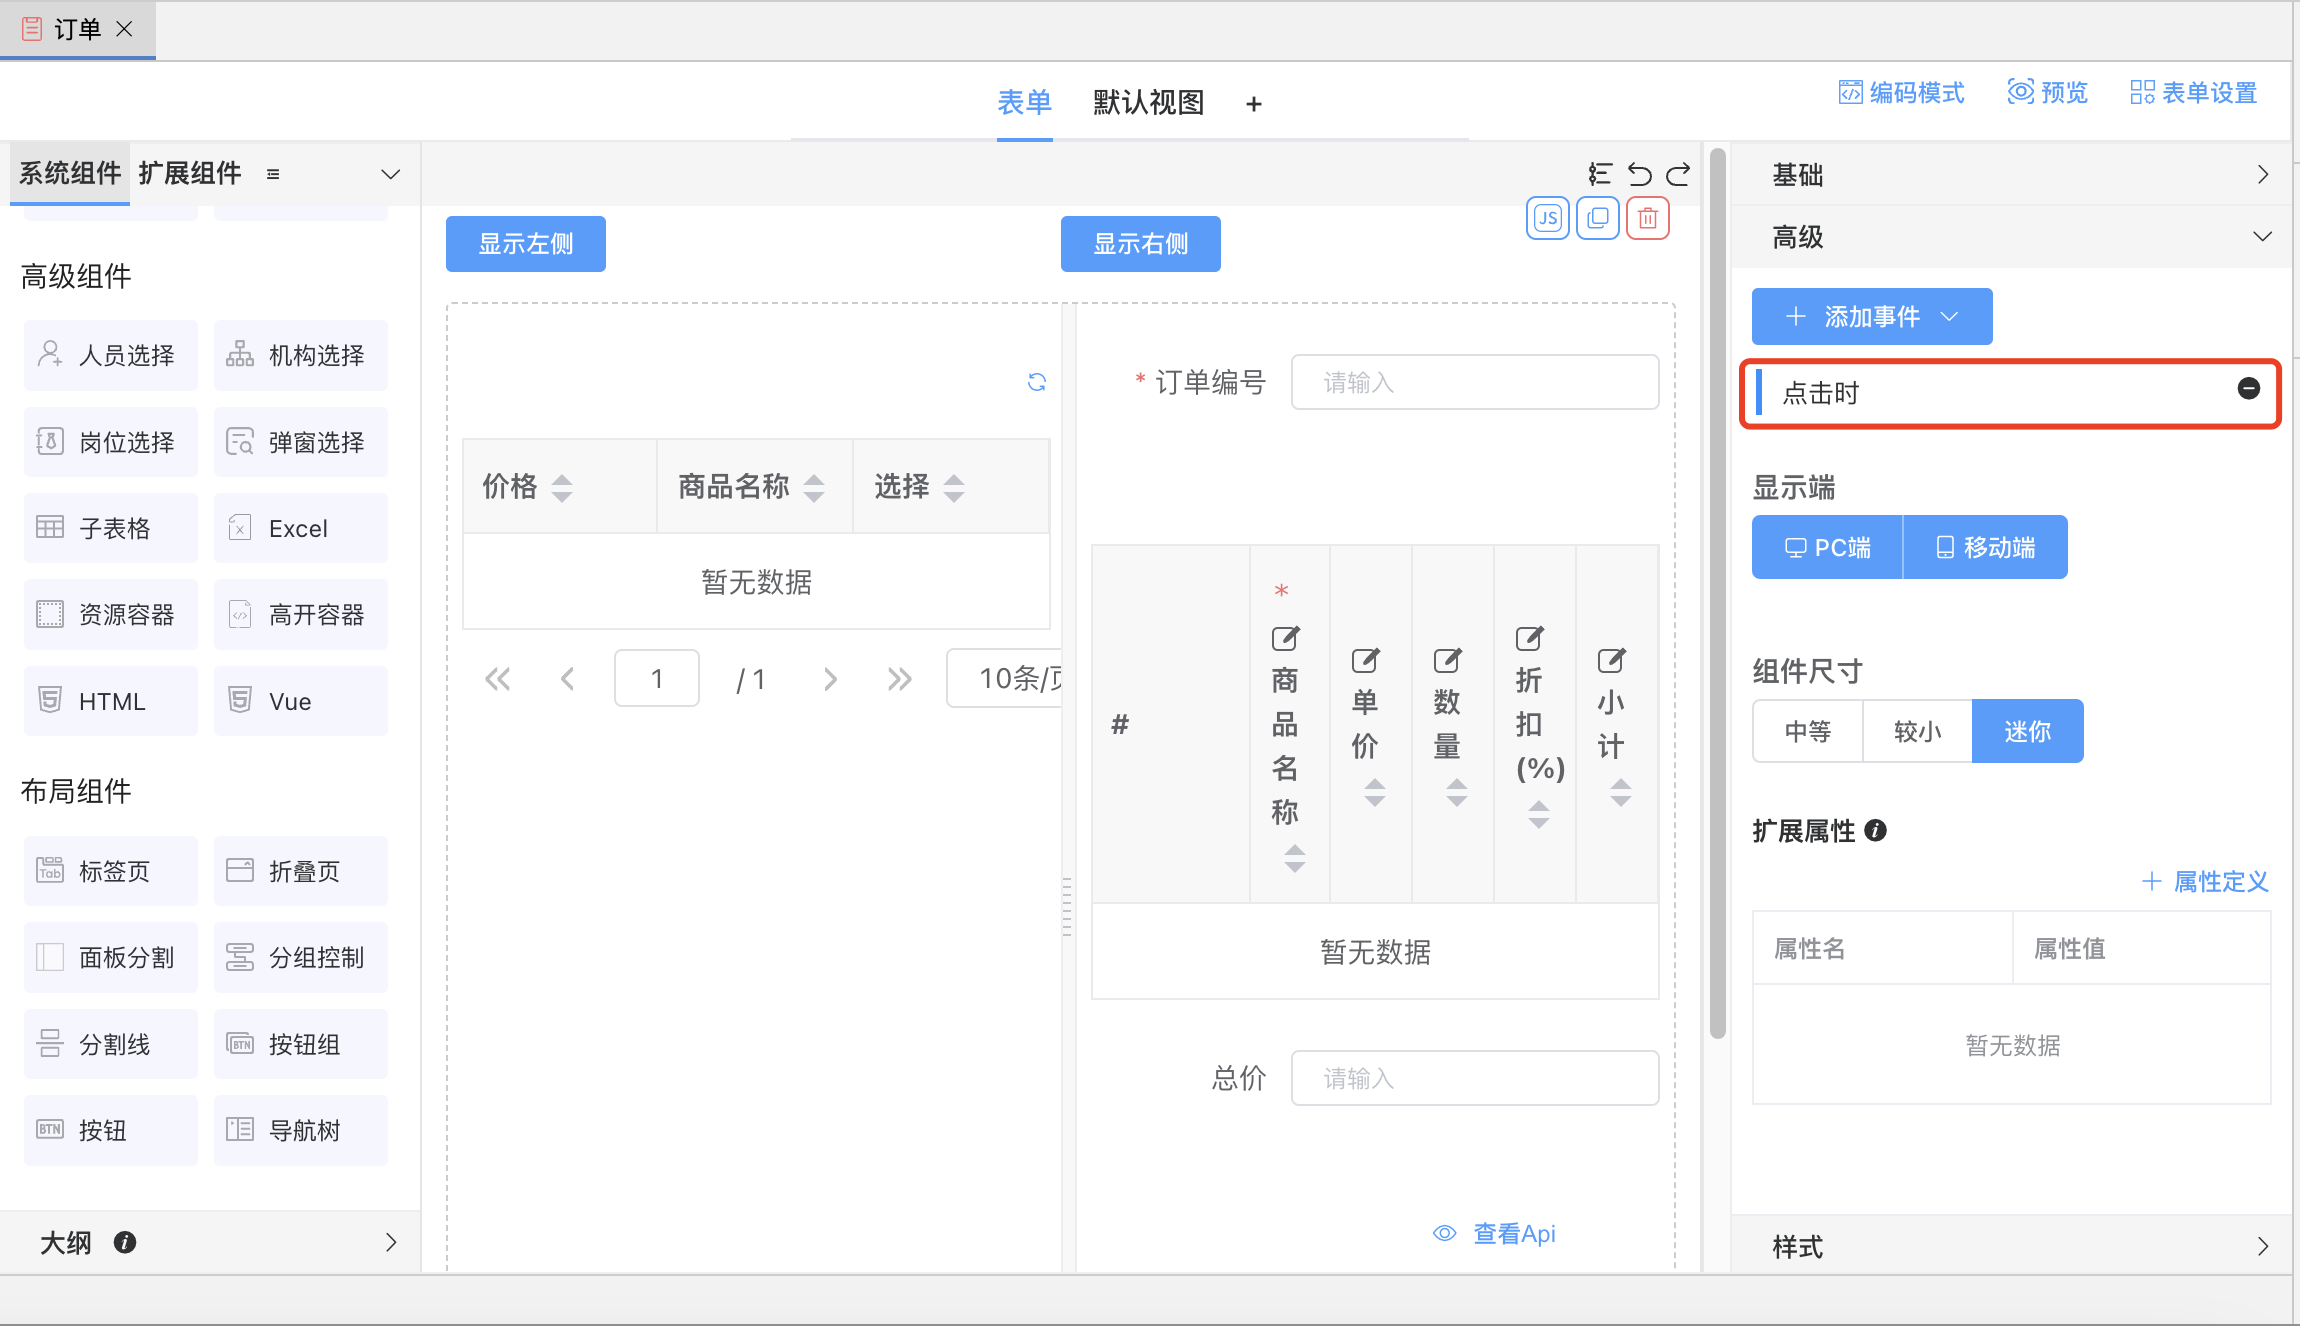Viewport: 2300px width, 1326px height.
Task: Click the undo arrow icon
Action: coord(1639,174)
